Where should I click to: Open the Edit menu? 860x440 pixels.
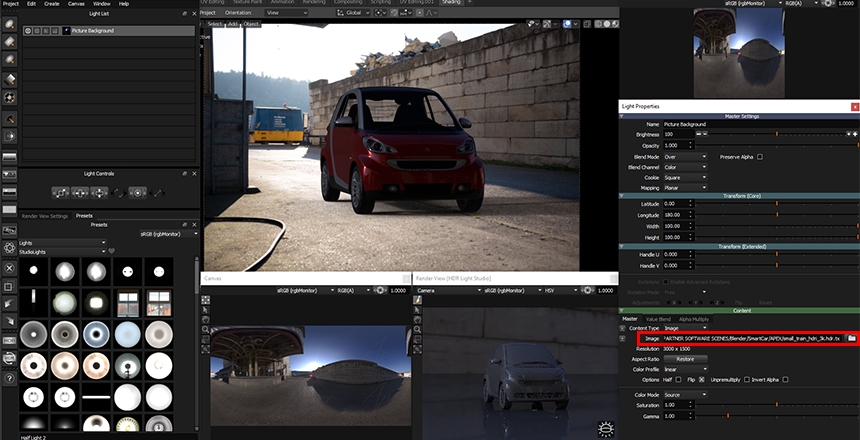coord(31,3)
